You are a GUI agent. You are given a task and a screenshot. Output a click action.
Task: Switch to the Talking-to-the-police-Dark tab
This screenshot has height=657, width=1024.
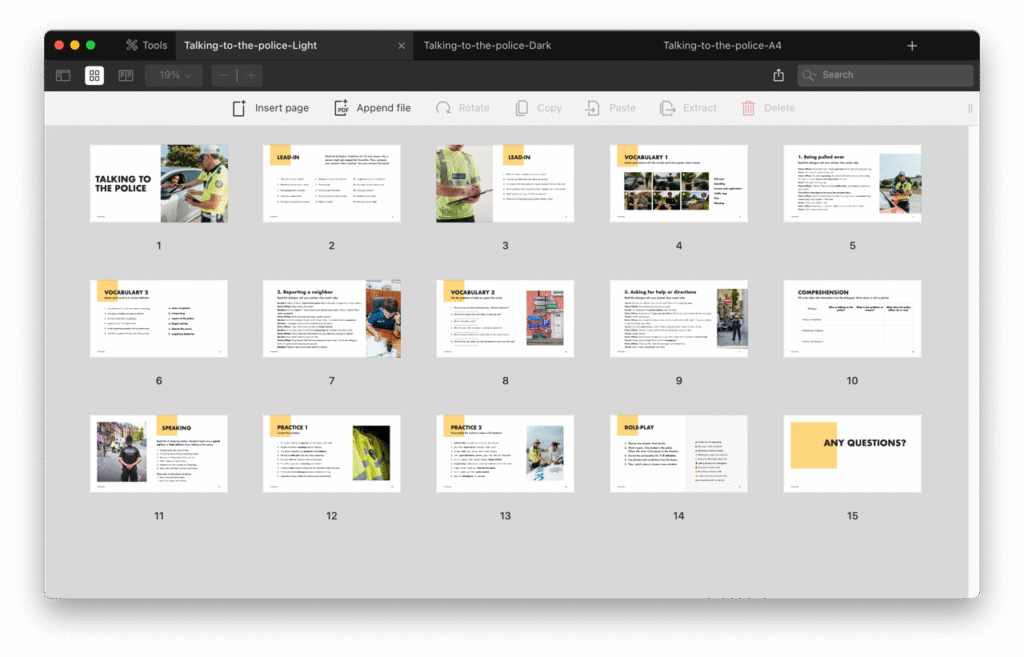tap(487, 45)
